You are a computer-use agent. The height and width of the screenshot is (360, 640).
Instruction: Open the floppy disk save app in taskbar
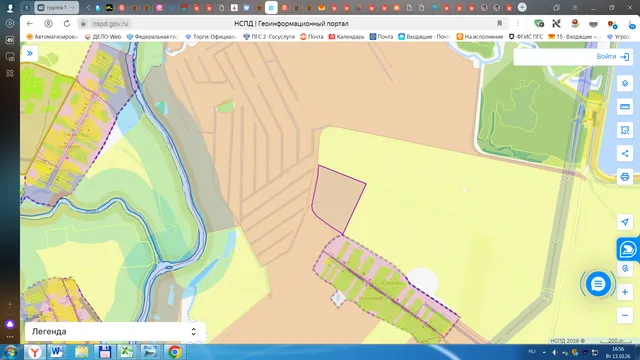104,352
